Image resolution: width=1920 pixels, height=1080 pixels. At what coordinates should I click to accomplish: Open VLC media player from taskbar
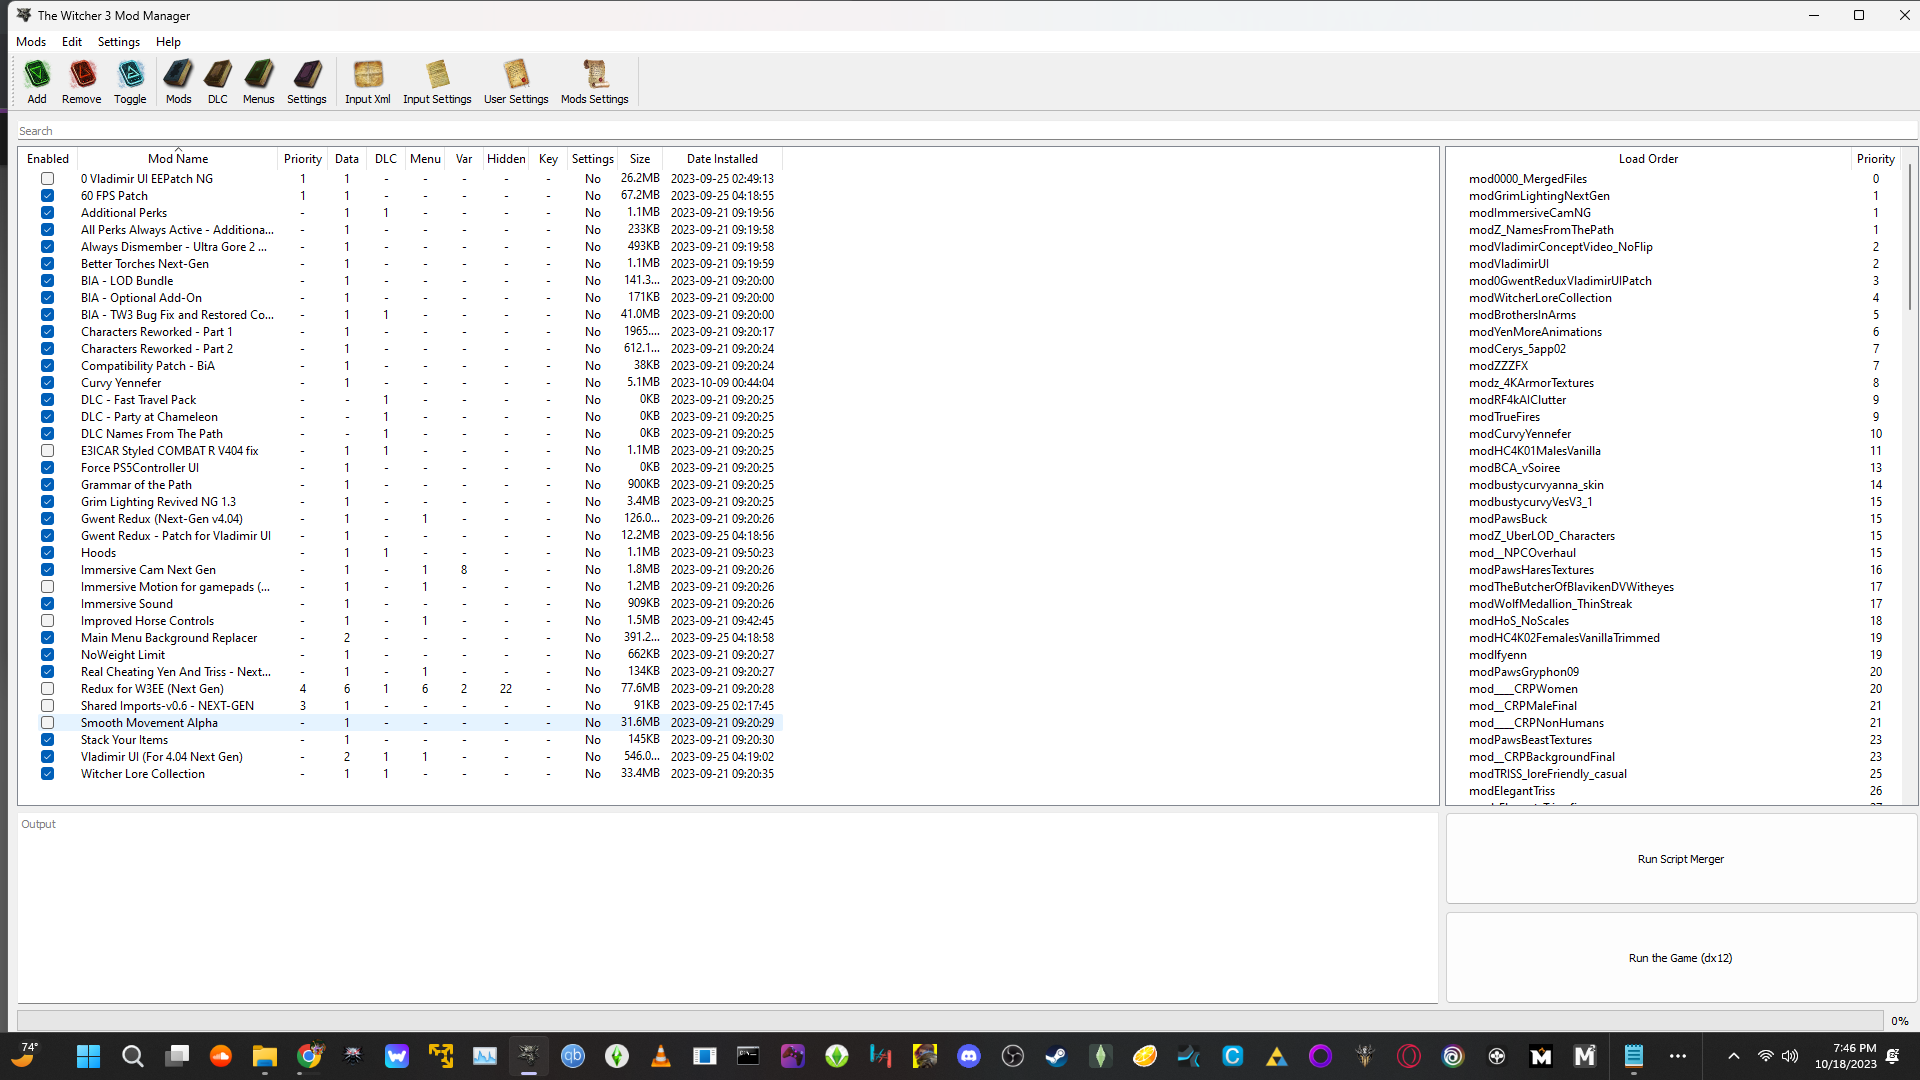click(660, 1056)
